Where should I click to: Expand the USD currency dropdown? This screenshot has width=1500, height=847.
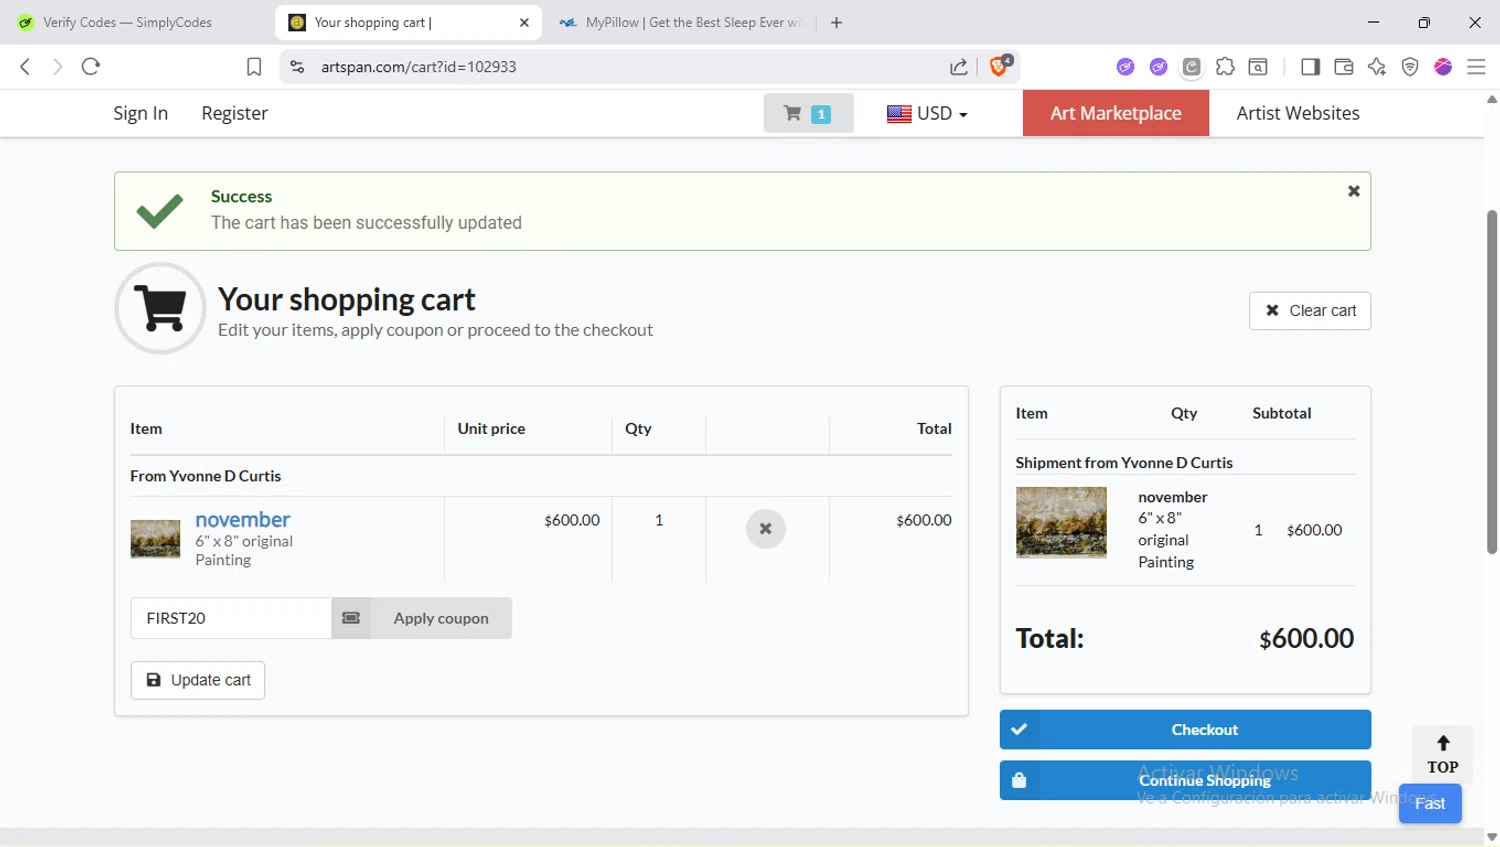tap(927, 114)
